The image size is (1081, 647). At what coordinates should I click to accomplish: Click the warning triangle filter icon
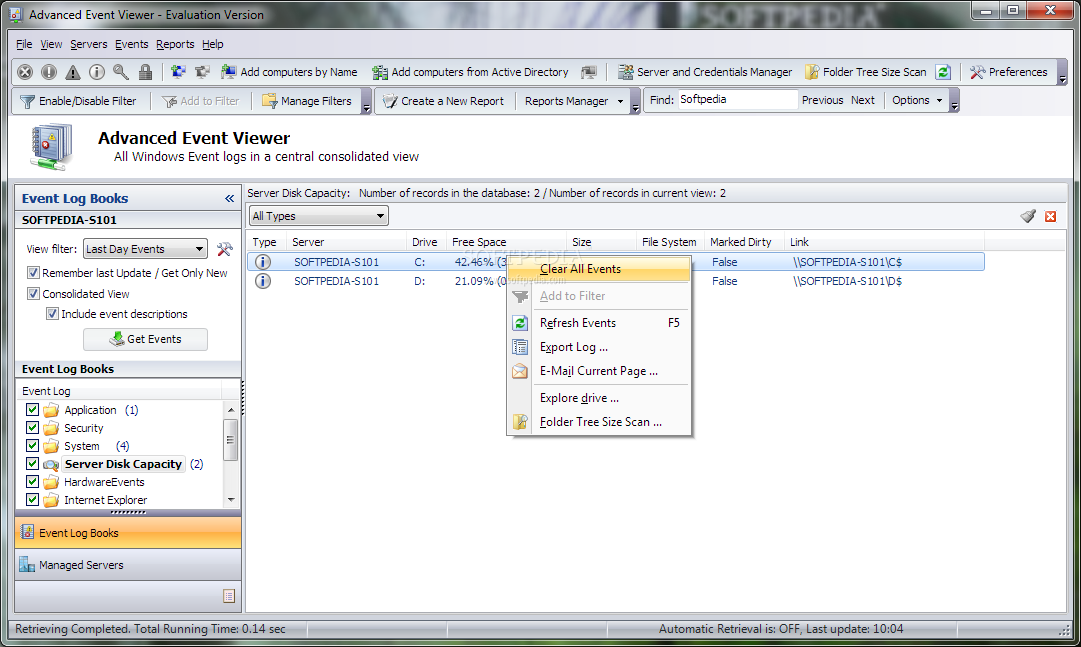[x=73, y=72]
